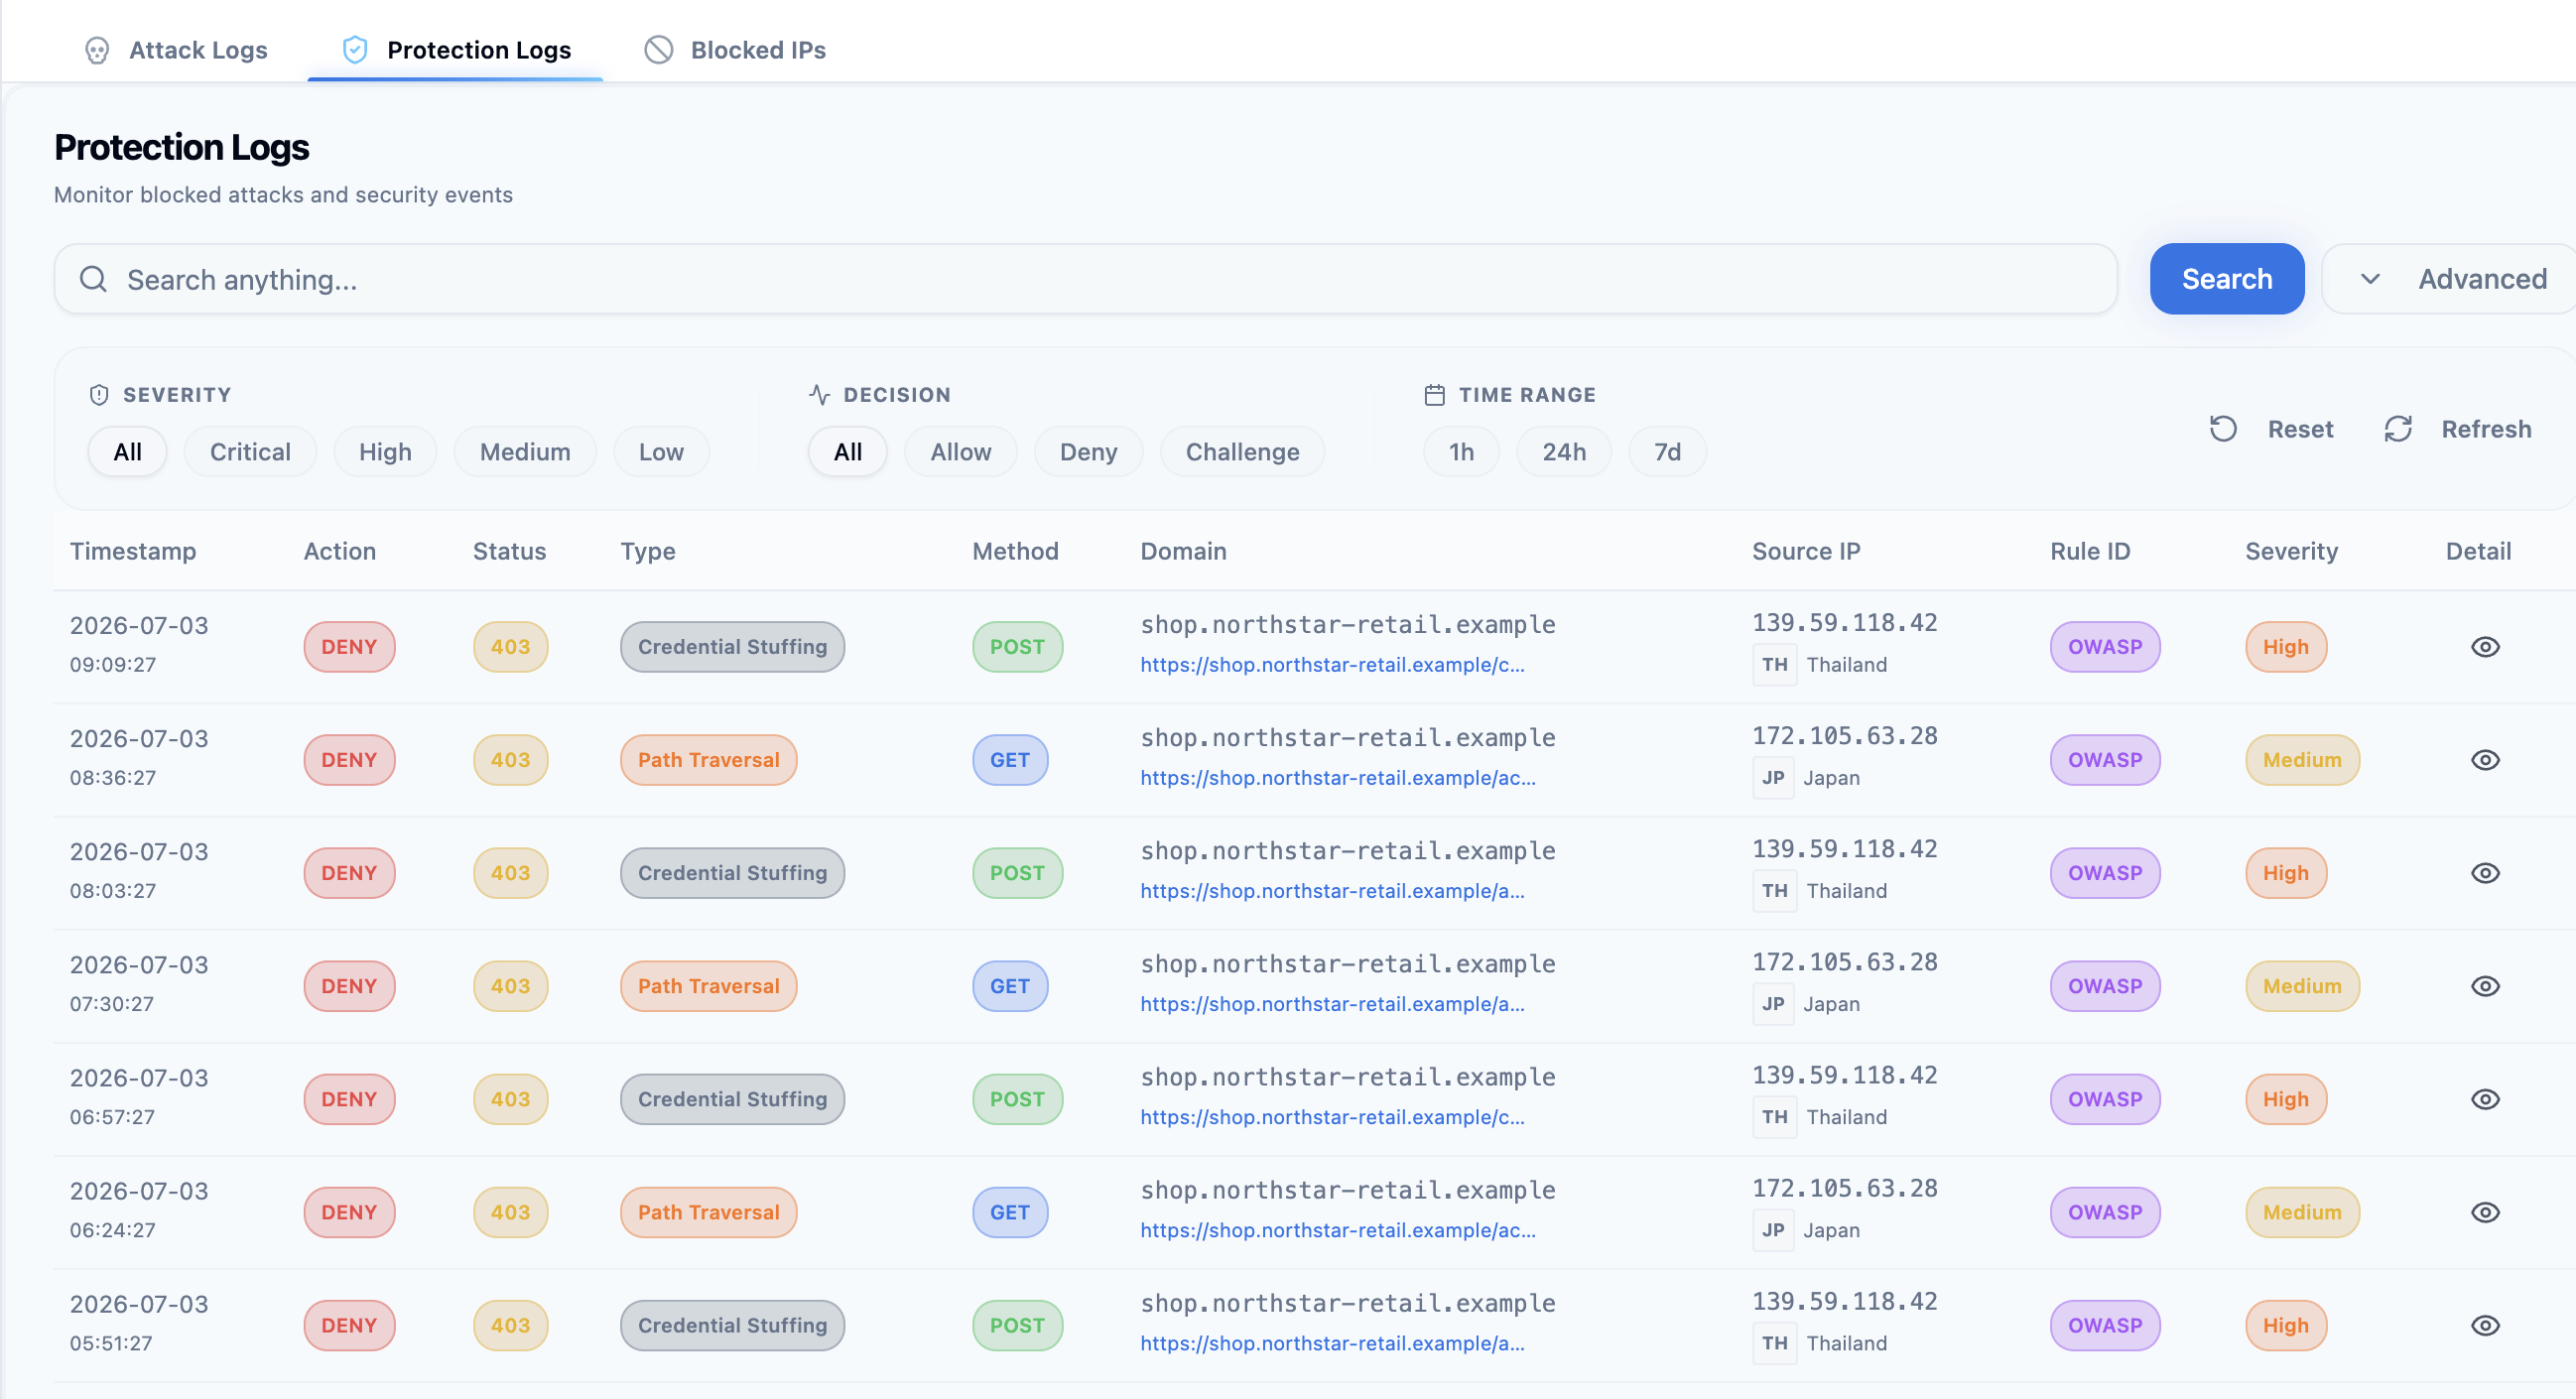Filter severity by Medium

point(525,452)
